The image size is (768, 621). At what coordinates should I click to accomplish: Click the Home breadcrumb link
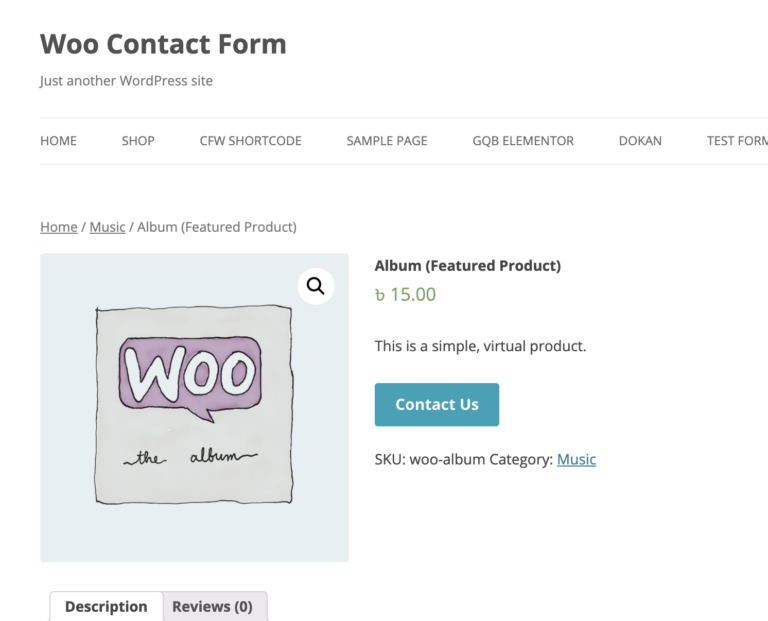click(x=58, y=227)
